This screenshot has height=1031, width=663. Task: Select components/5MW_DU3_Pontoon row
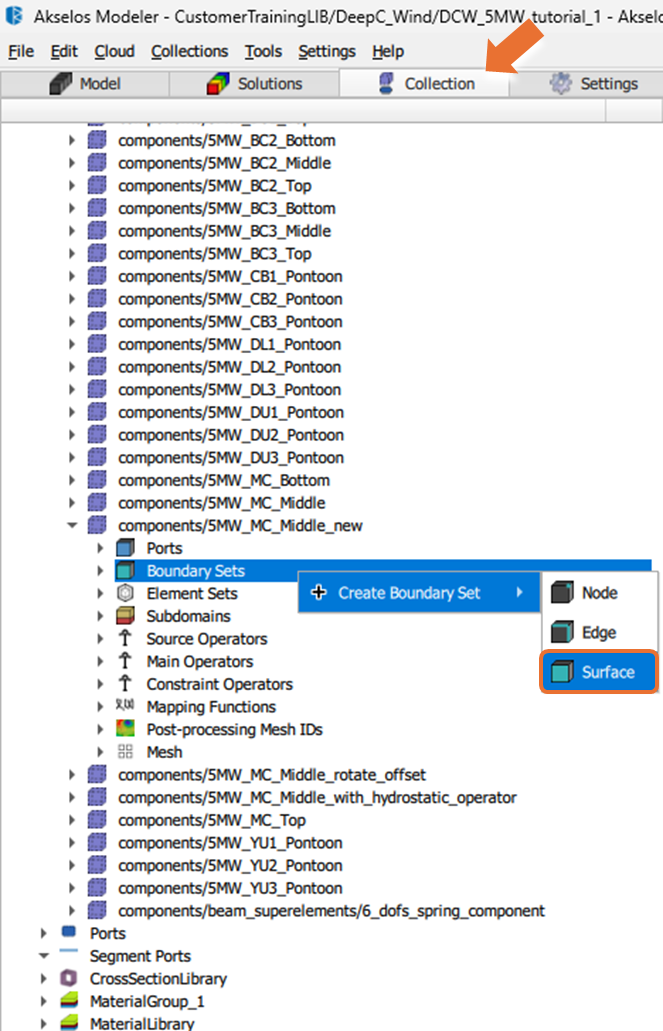point(231,458)
